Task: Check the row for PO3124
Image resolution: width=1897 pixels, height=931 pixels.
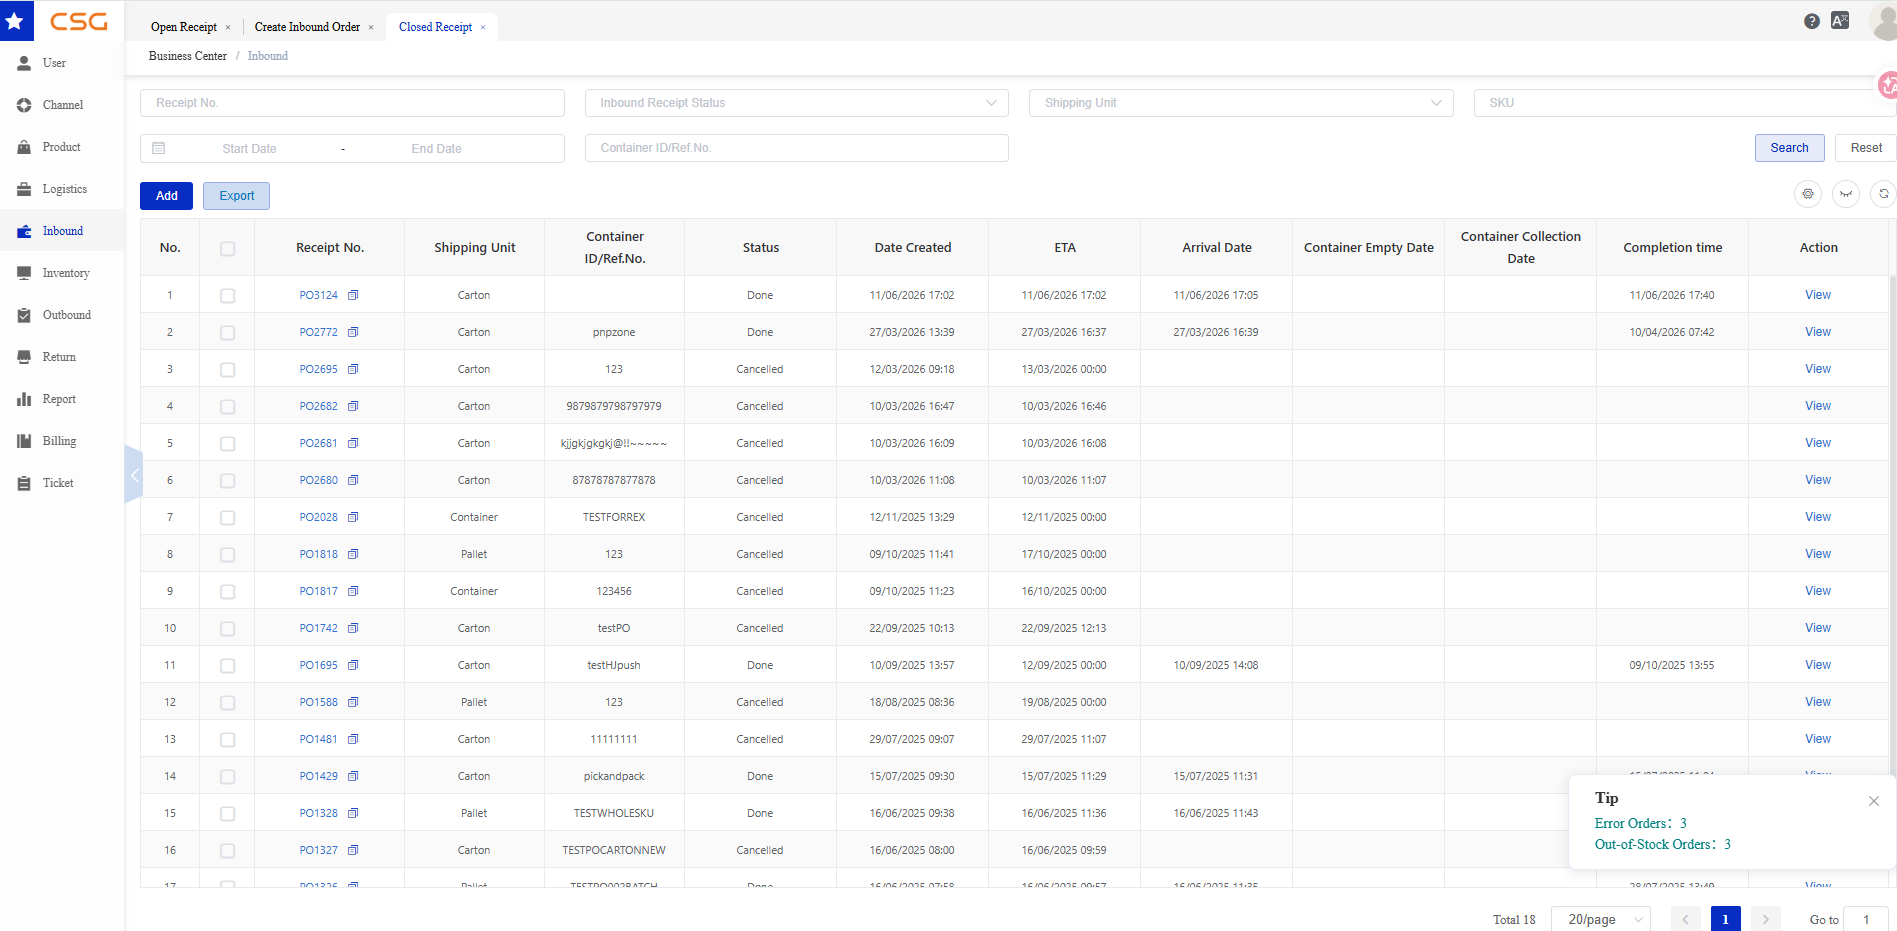Action: [x=228, y=296]
